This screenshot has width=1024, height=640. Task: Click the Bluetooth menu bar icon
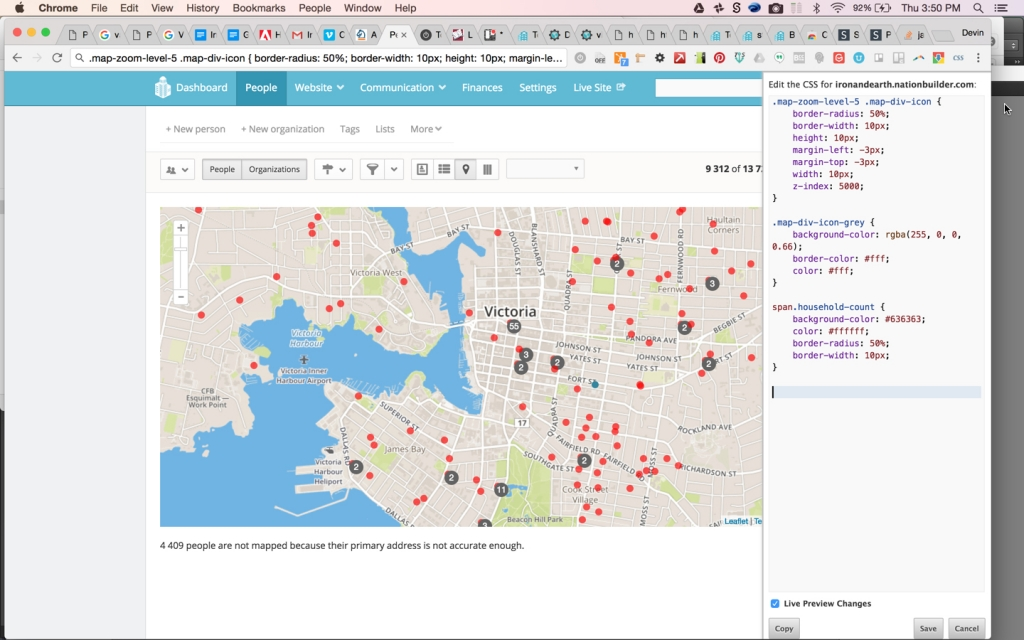click(x=816, y=8)
